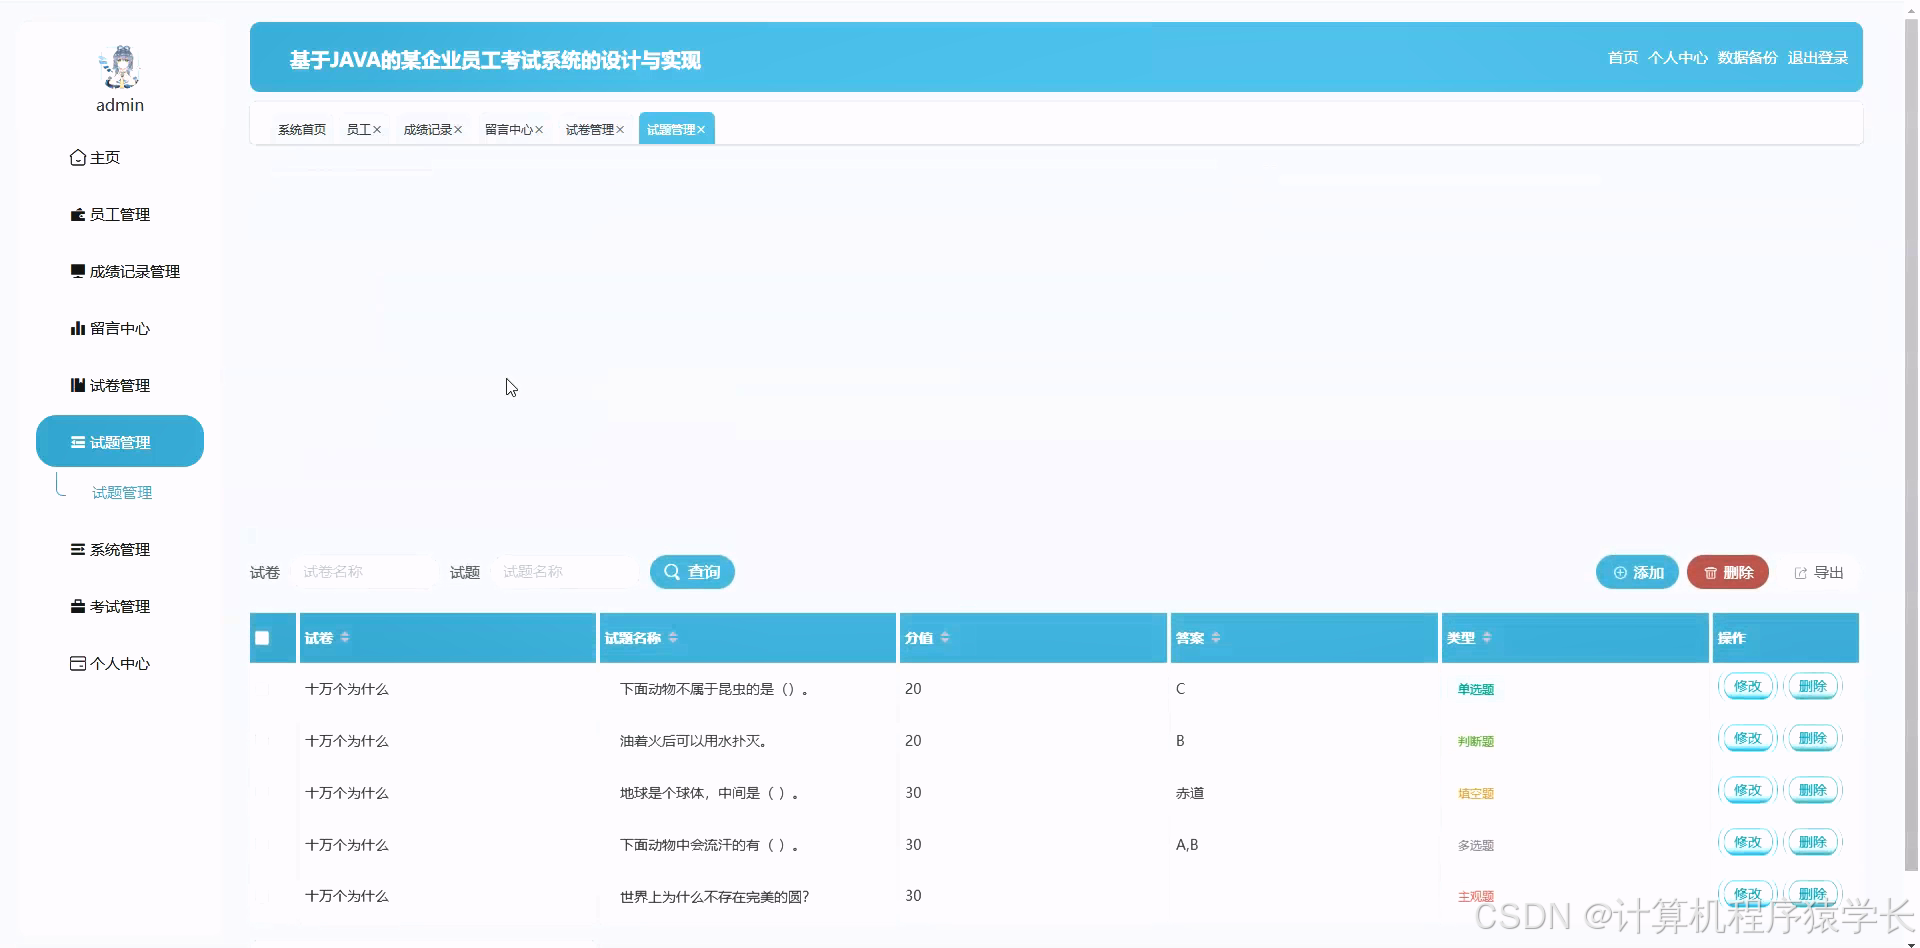Click the magnifier icon on 查询 button

tap(671, 572)
